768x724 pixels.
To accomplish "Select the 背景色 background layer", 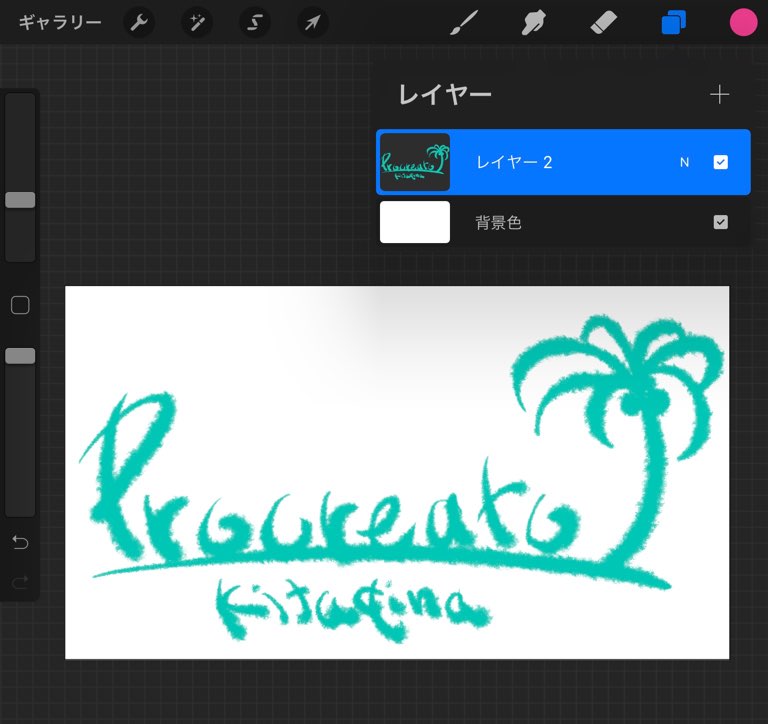I will click(563, 222).
